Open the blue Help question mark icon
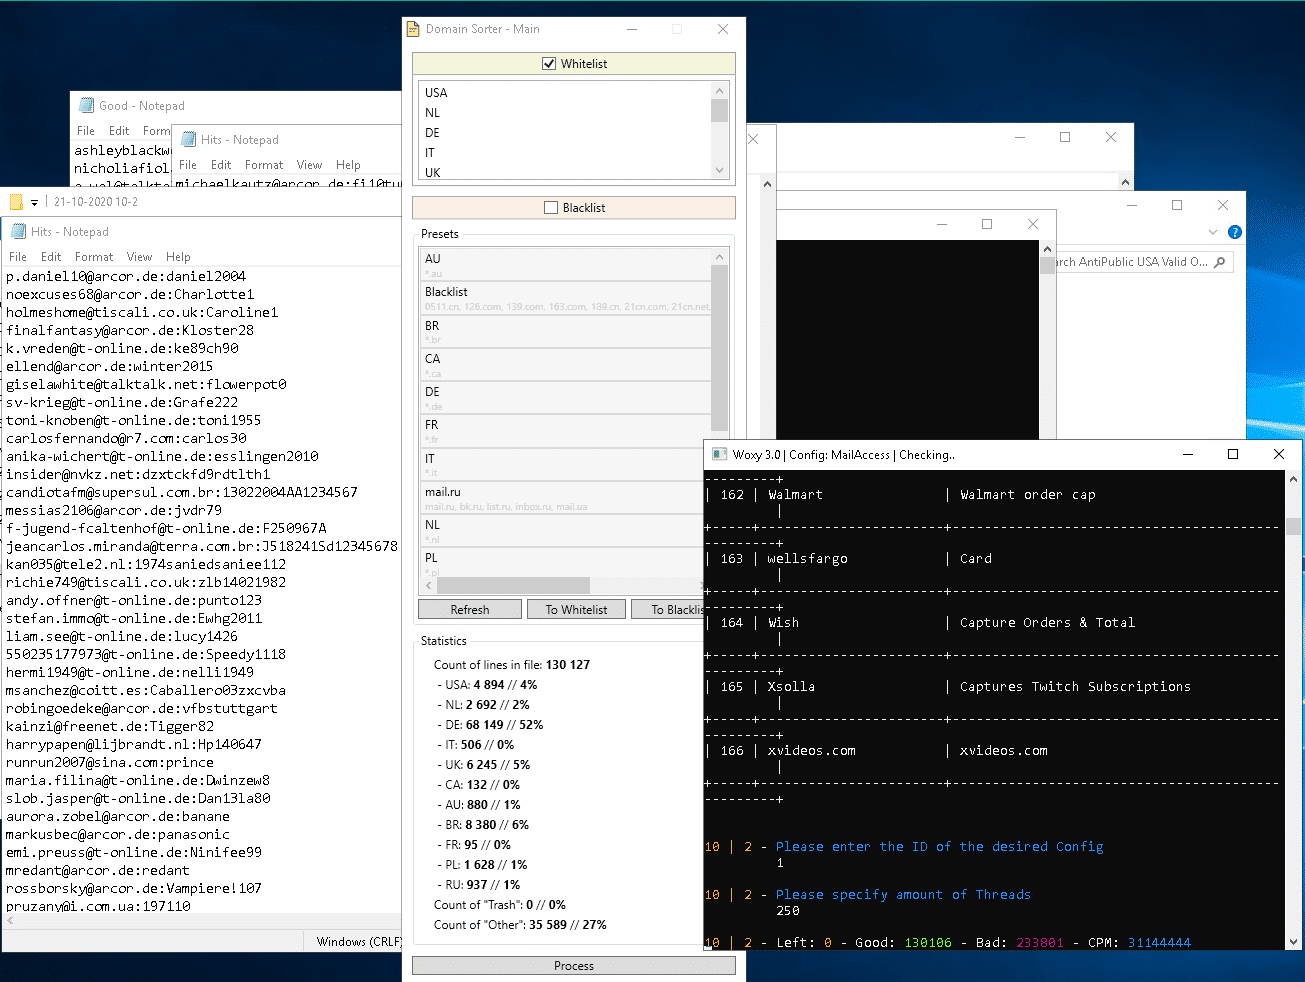The image size is (1305, 982). (x=1235, y=232)
